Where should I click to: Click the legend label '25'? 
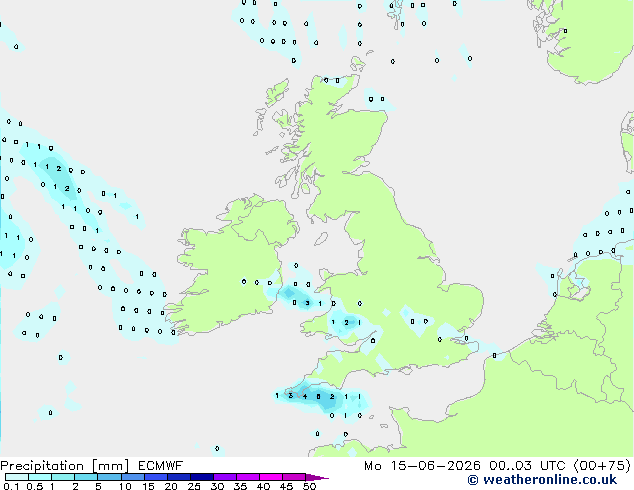point(194,486)
